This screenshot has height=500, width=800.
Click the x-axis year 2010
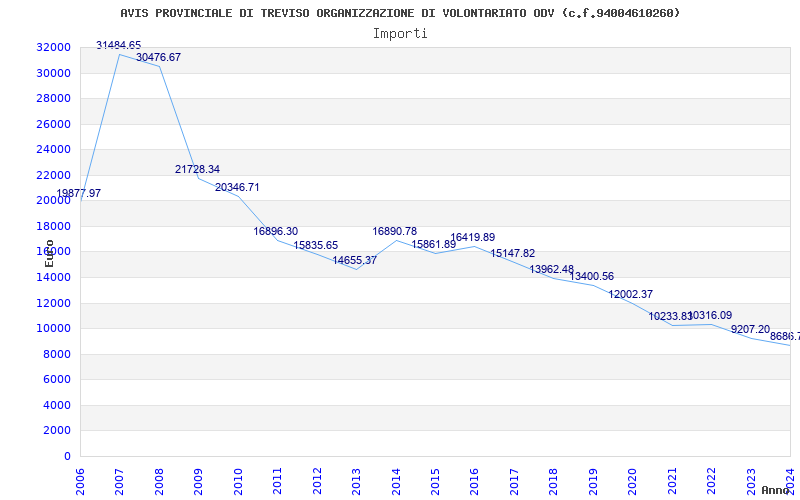[238, 481]
